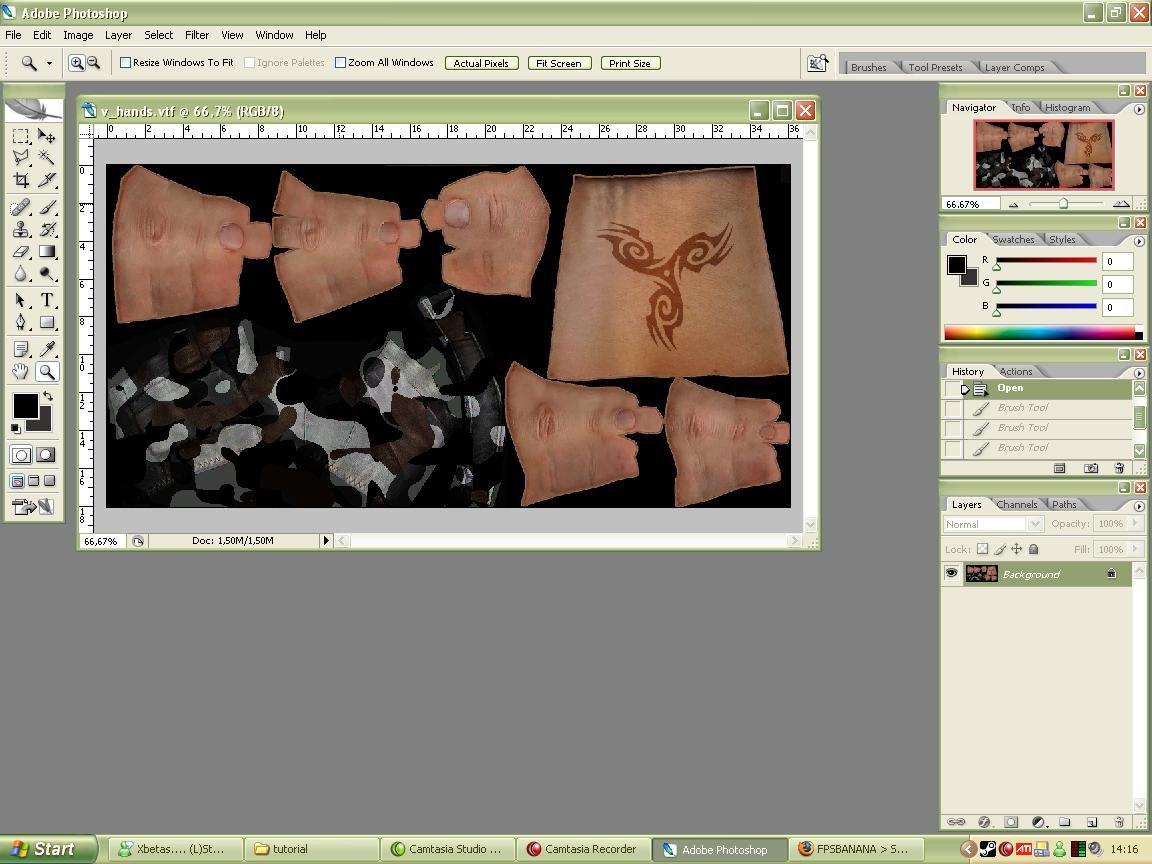Open the Layers panel flyout menu arrow
The image size is (1152, 864).
point(1139,505)
